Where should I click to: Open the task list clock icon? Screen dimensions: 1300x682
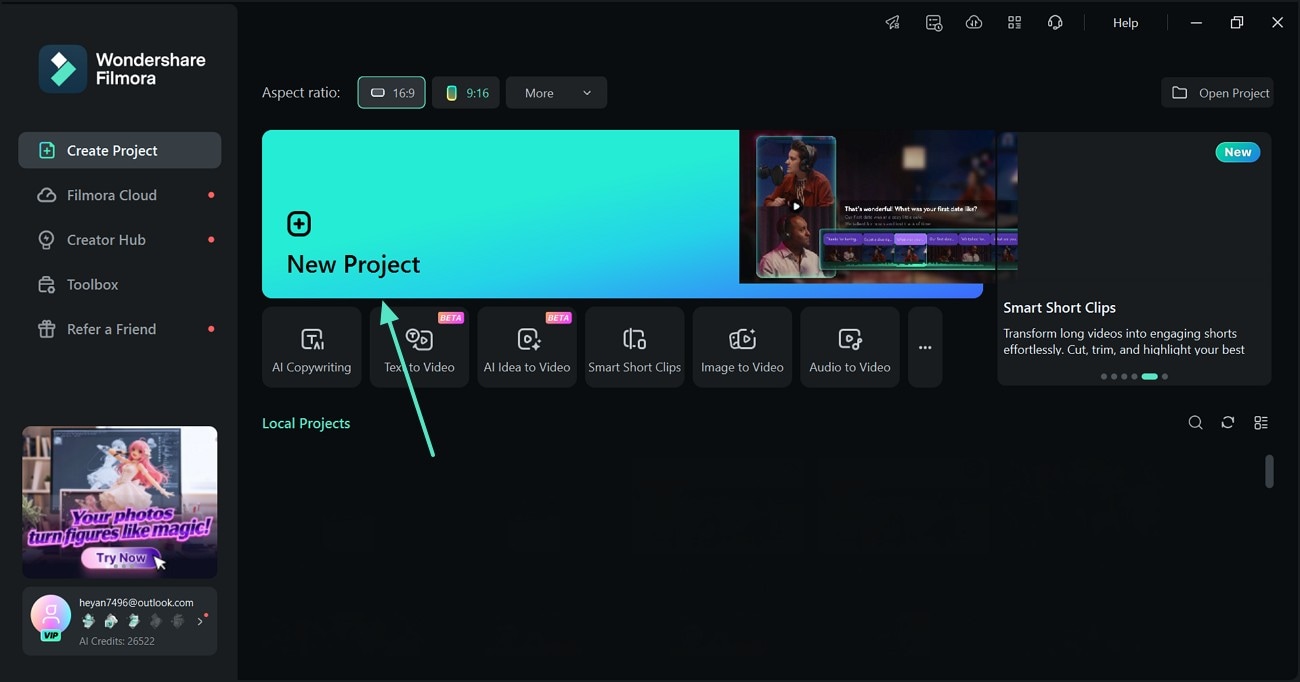[934, 22]
